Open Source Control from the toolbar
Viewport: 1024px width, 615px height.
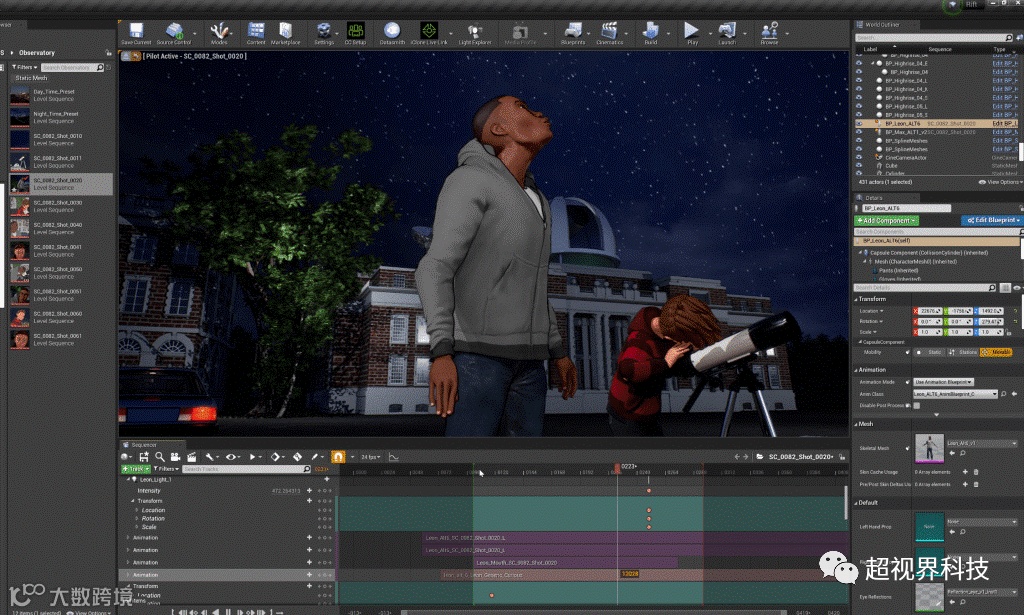[174, 31]
